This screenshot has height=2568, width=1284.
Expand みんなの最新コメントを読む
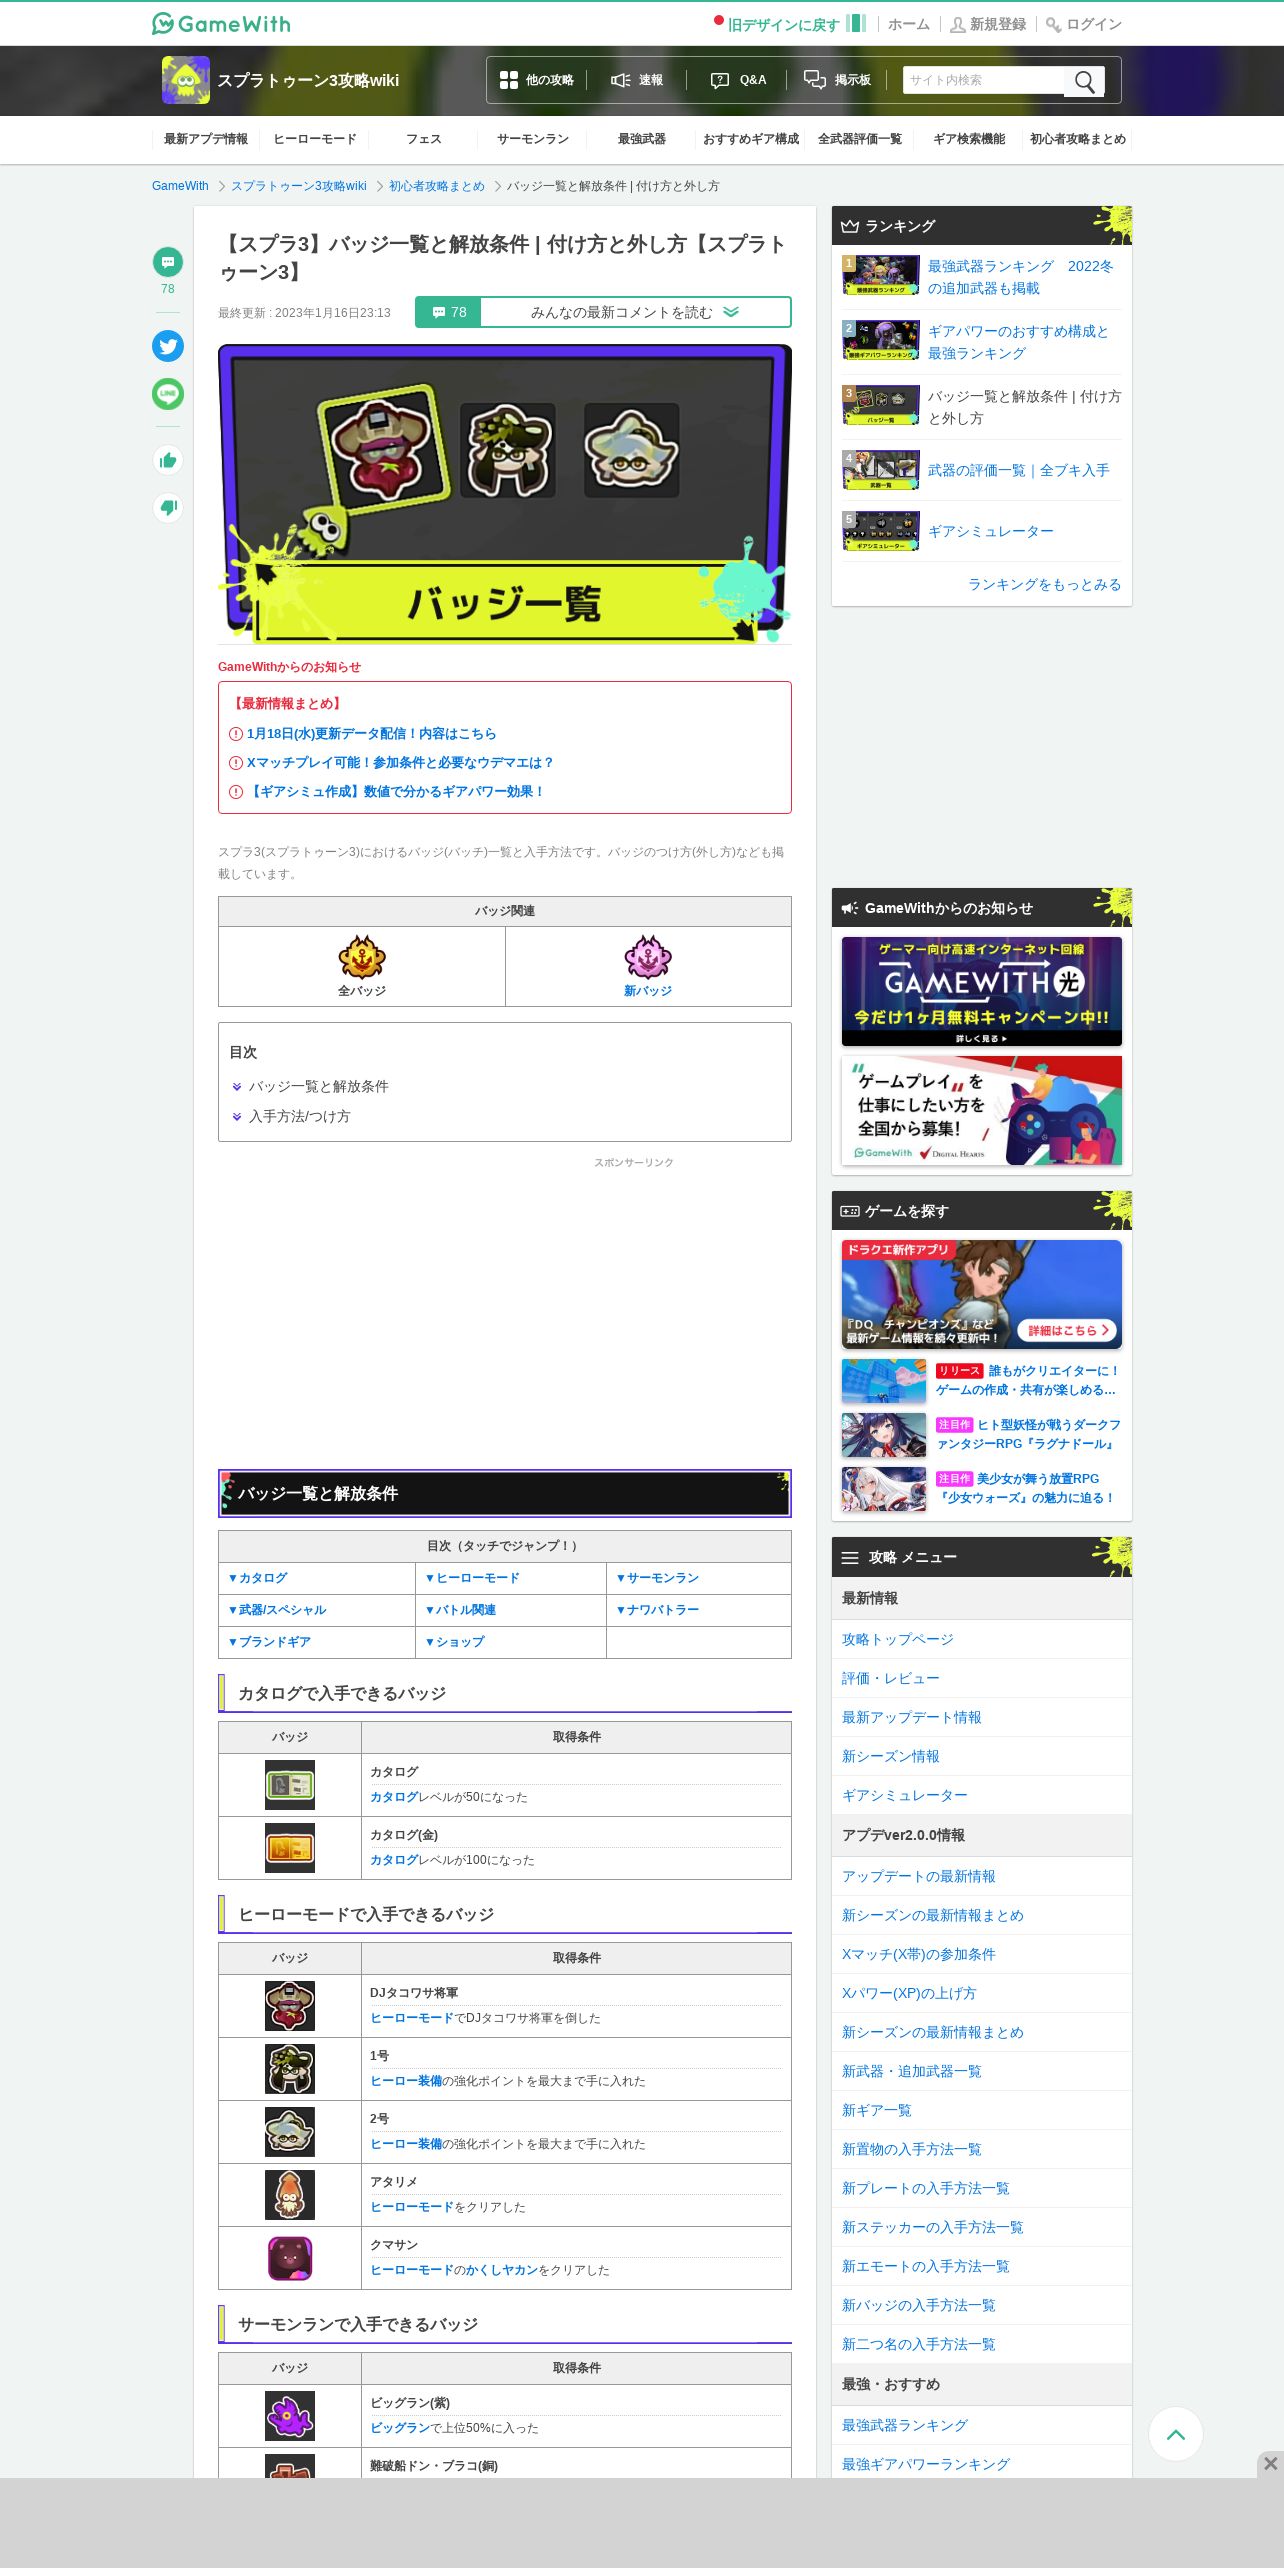point(635,312)
